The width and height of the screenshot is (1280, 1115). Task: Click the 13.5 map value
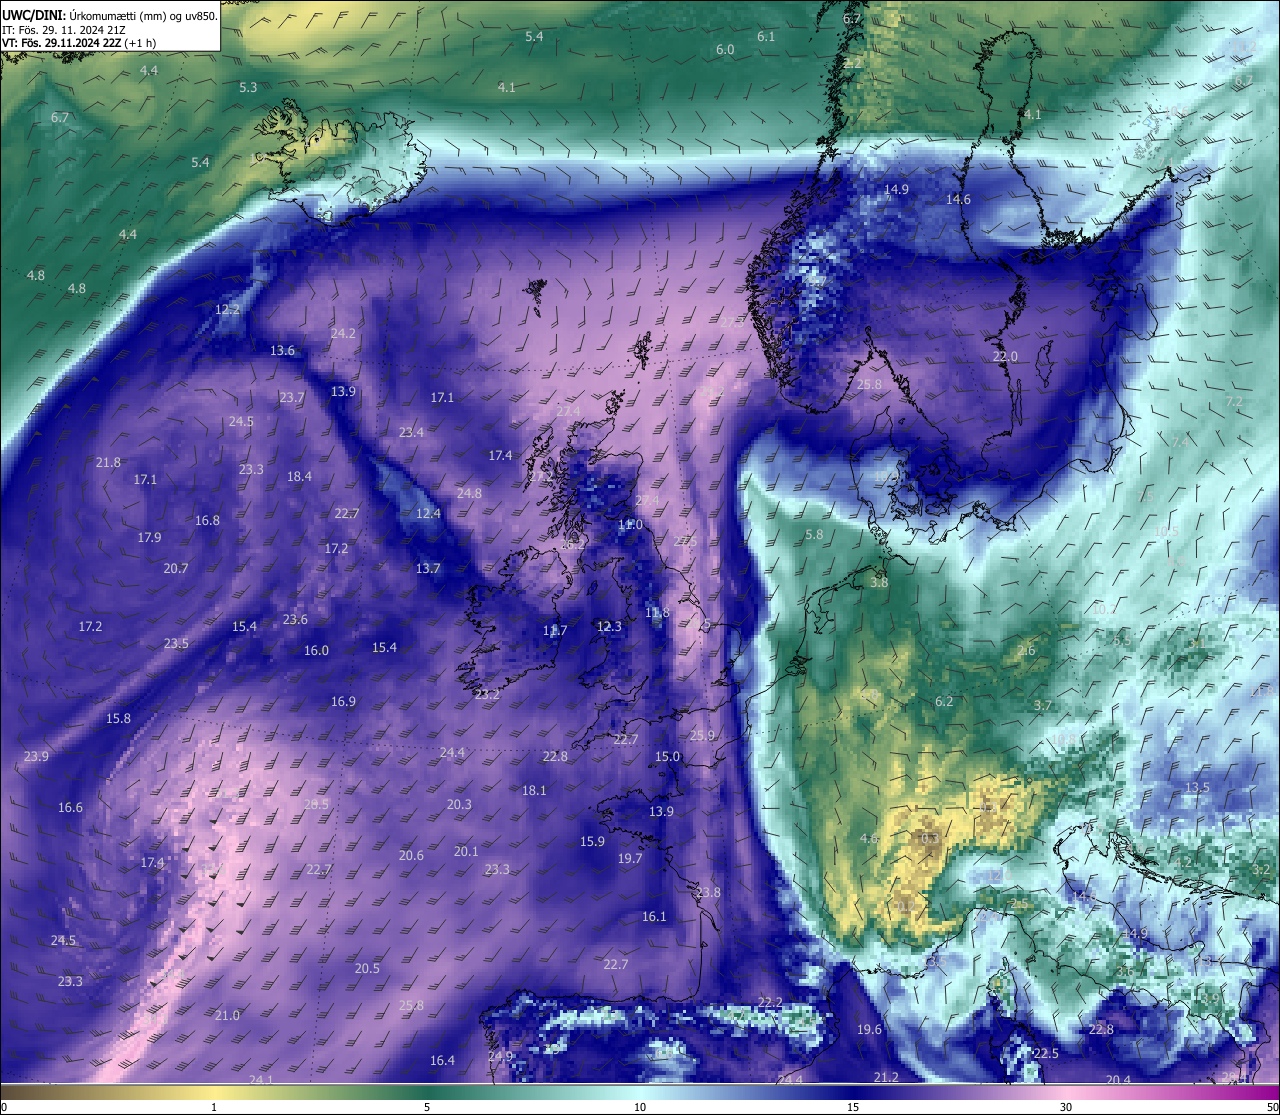1197,788
